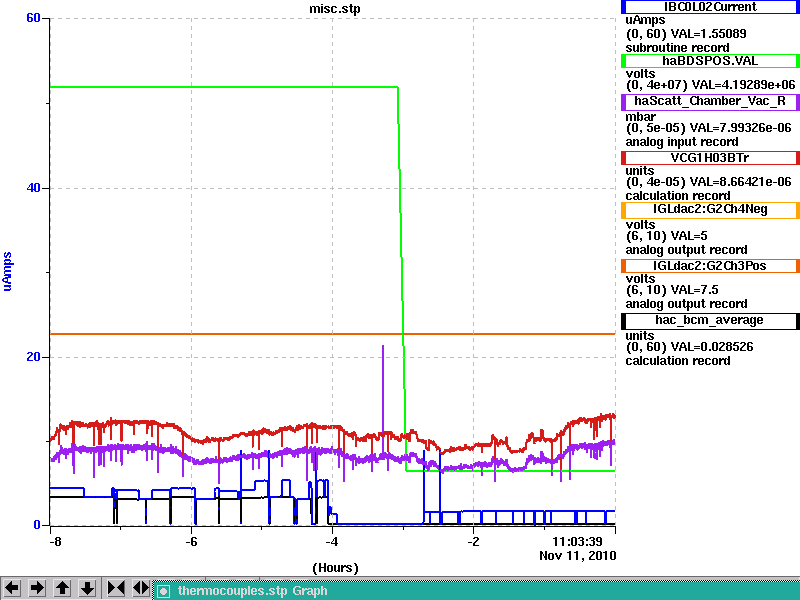The image size is (800, 600).
Task: Select the IBC0L02Current legend entry
Action: point(710,7)
